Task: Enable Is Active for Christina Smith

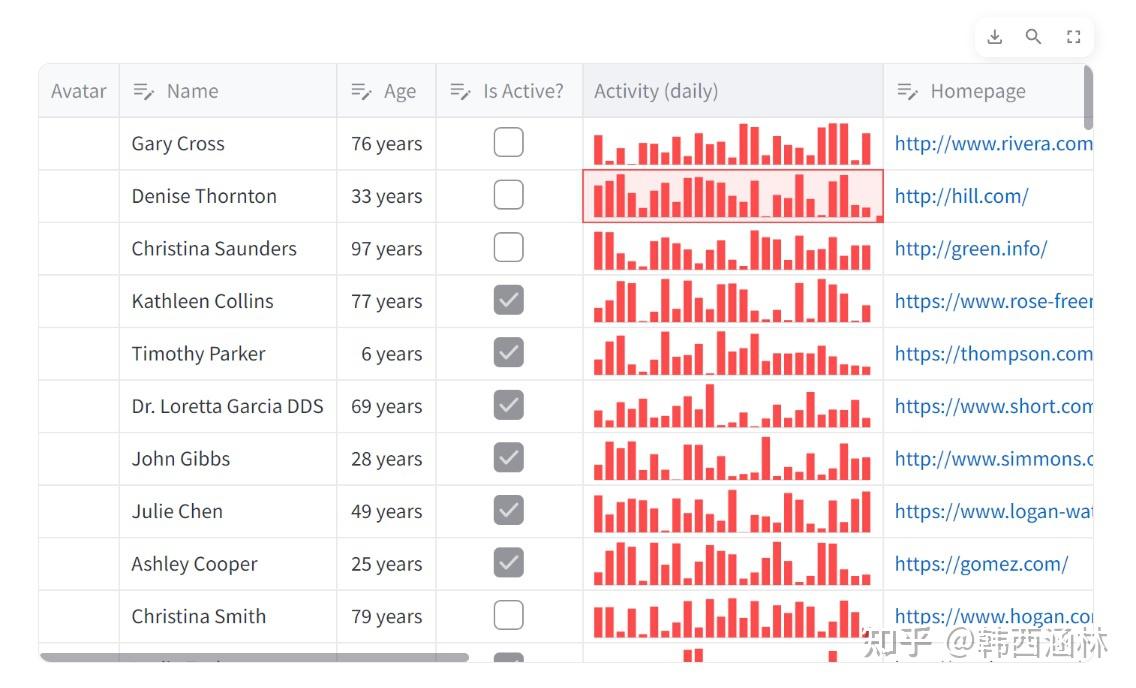Action: (509, 615)
